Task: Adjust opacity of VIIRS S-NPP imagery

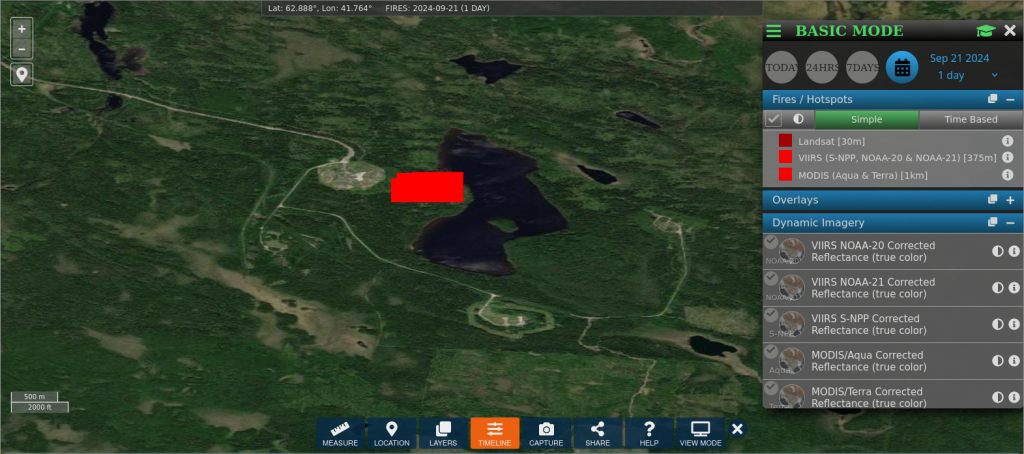Action: tap(997, 324)
